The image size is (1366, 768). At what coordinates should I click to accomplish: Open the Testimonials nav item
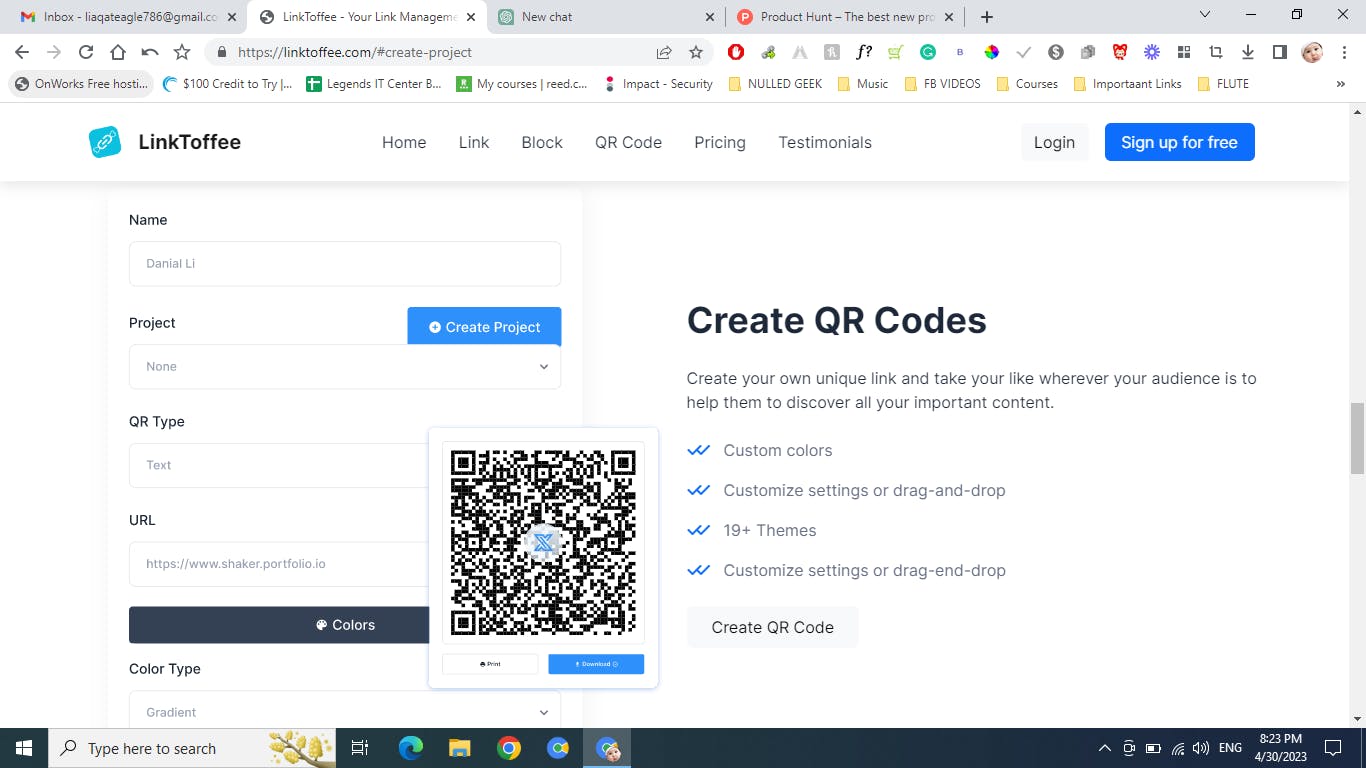[x=825, y=142]
